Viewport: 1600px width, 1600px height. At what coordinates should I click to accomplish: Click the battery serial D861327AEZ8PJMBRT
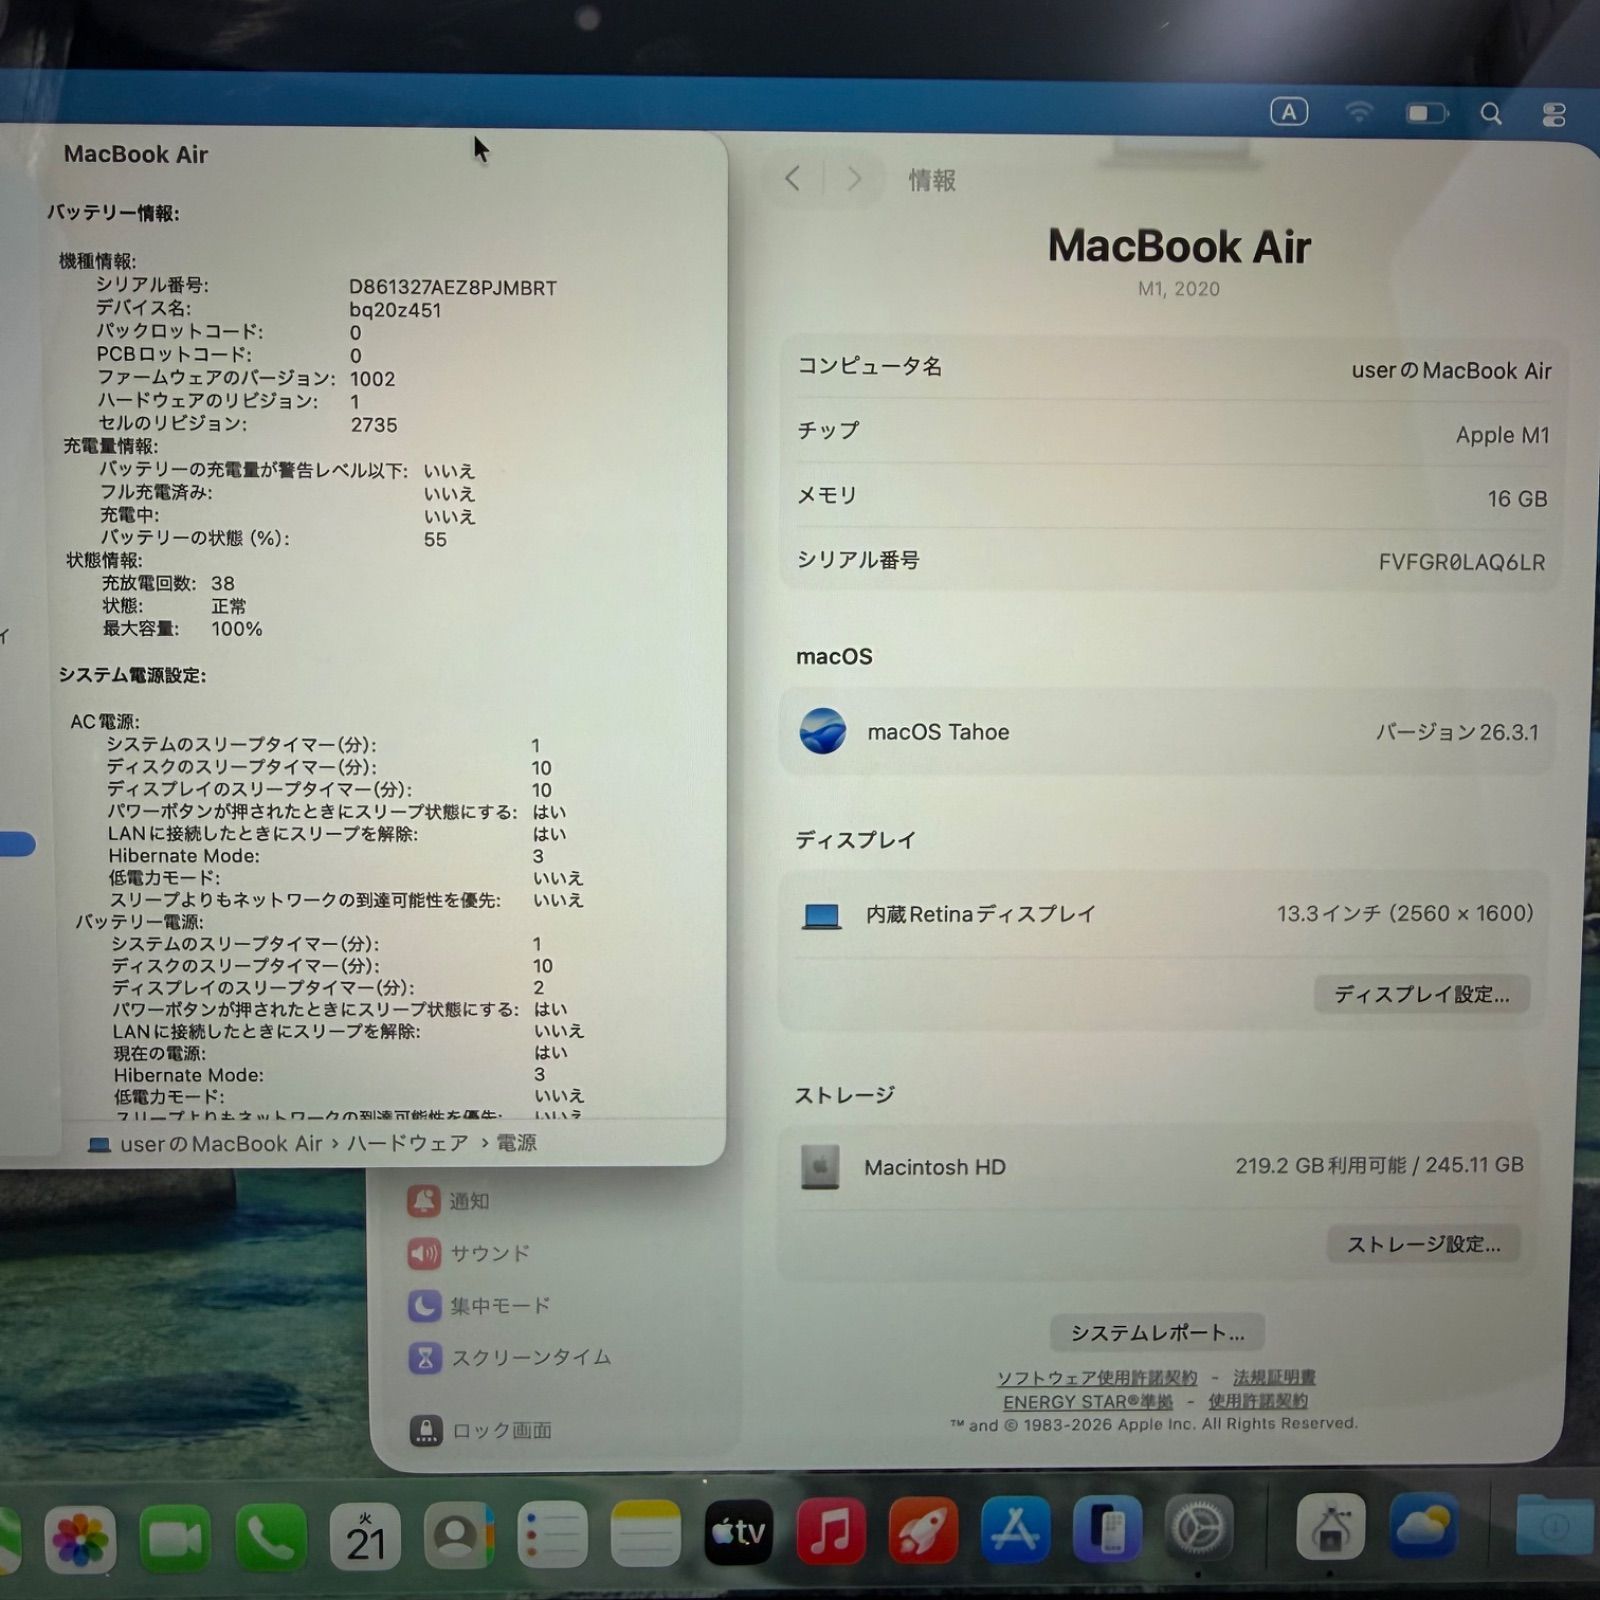(x=453, y=288)
